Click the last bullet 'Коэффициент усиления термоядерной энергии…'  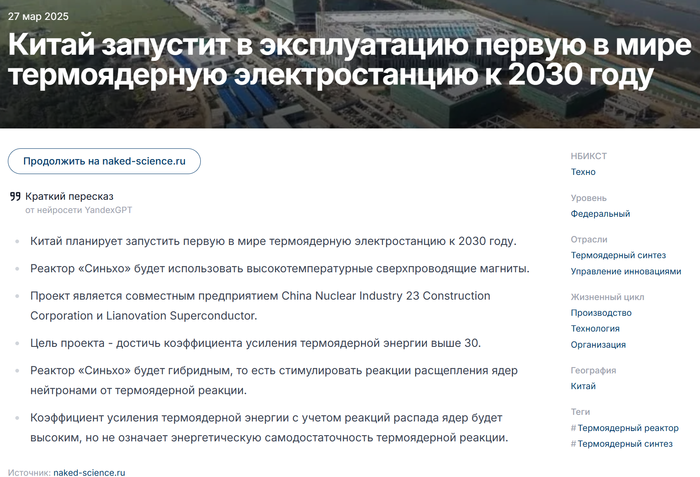[x=269, y=427]
